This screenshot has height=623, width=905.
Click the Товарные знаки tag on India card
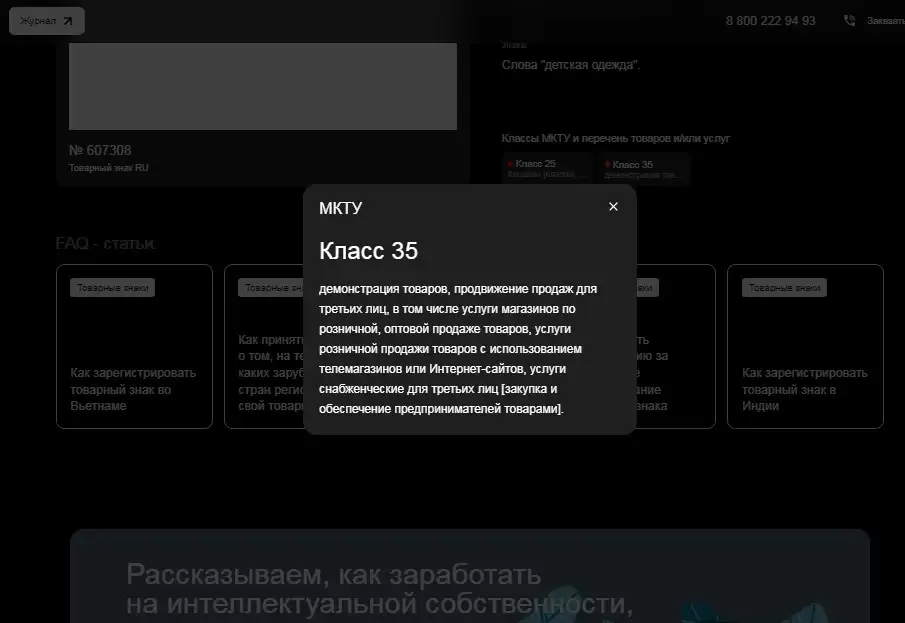click(x=784, y=288)
